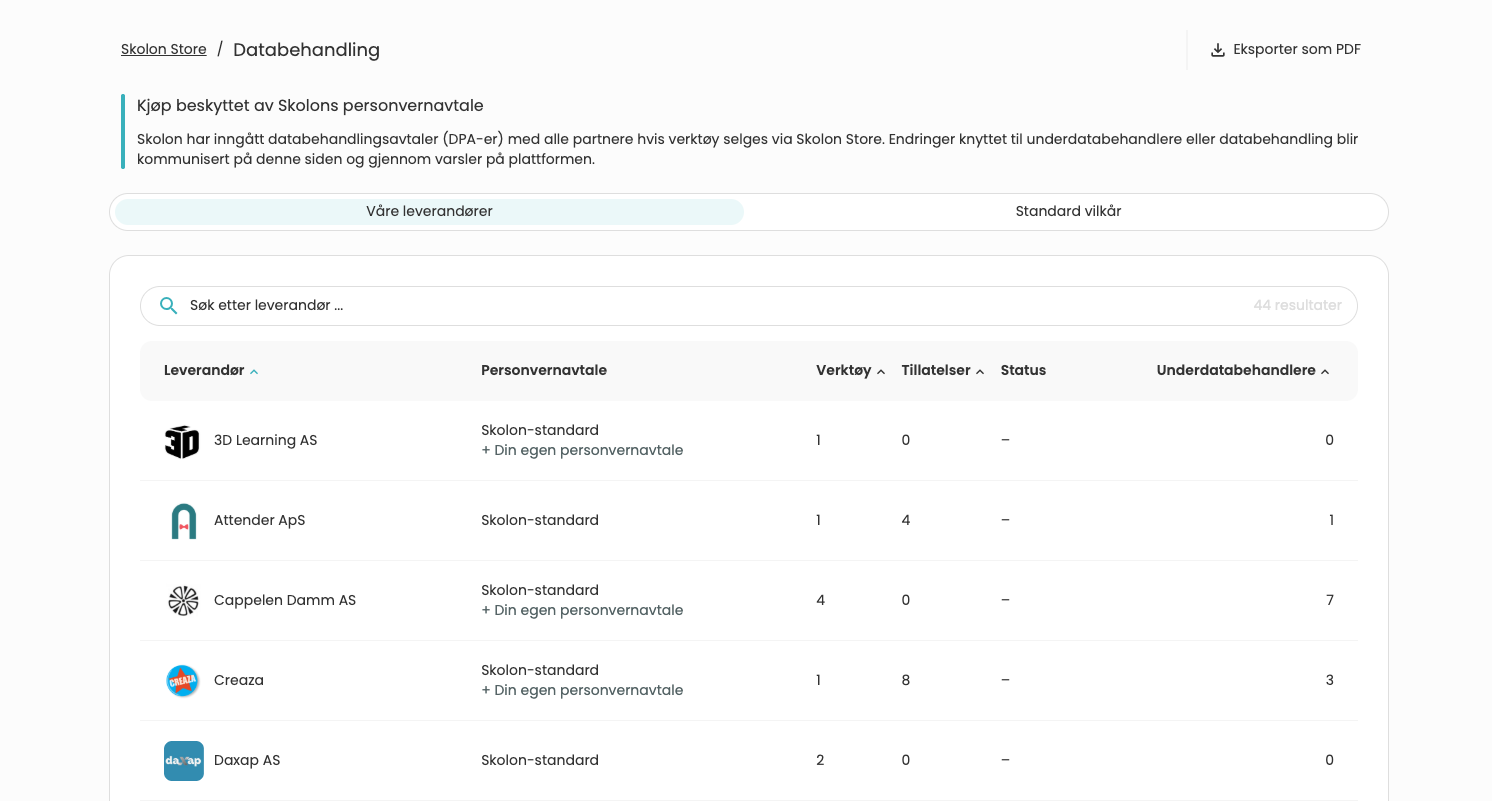
Task: Click the magnifying glass search icon
Action: point(169,306)
